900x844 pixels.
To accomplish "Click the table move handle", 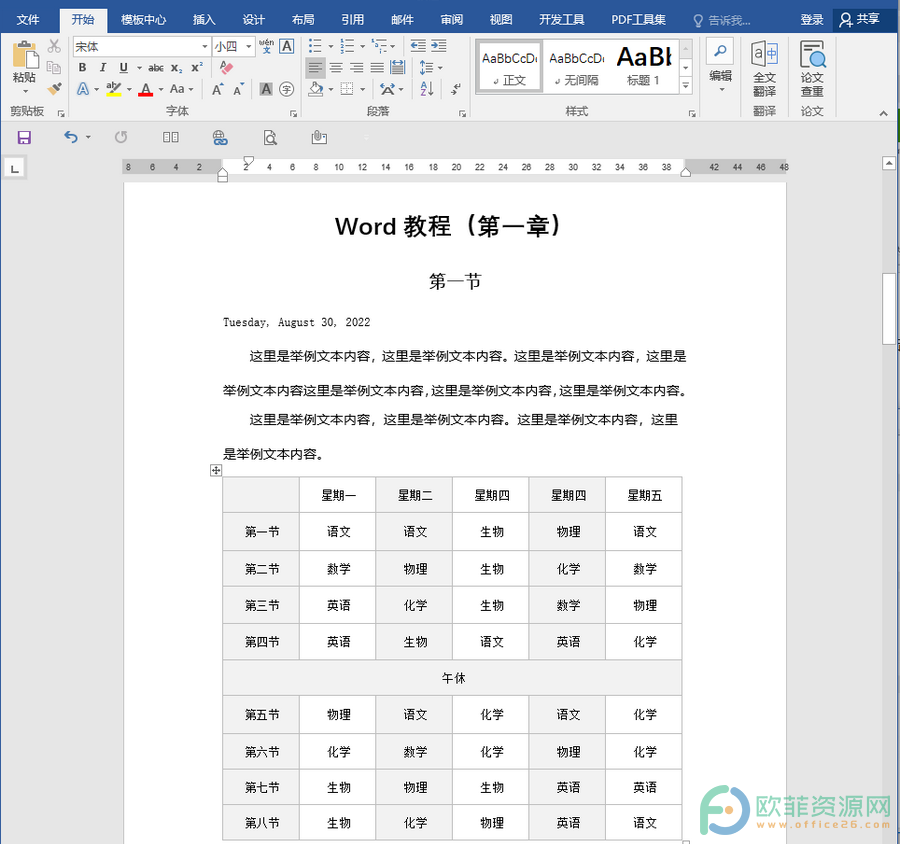I will (x=216, y=470).
